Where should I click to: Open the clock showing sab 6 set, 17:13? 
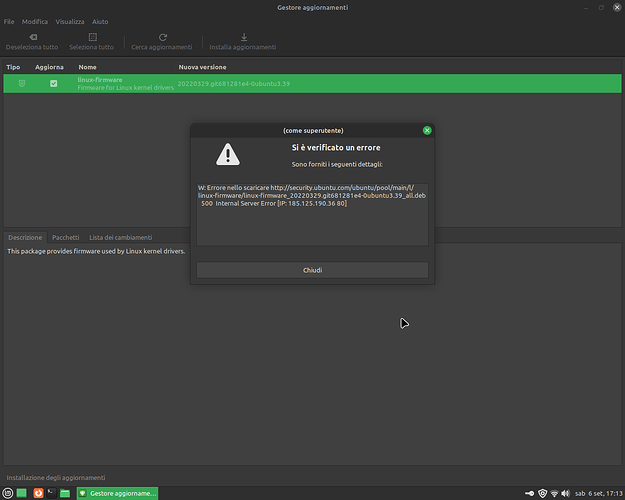tap(599, 494)
